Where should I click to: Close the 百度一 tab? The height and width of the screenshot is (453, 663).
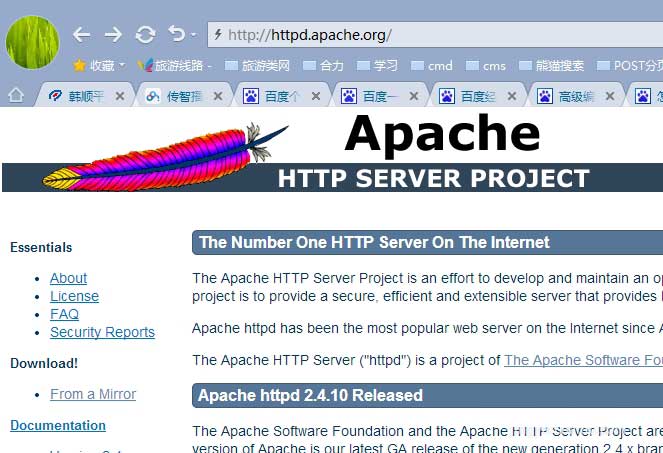point(414,96)
